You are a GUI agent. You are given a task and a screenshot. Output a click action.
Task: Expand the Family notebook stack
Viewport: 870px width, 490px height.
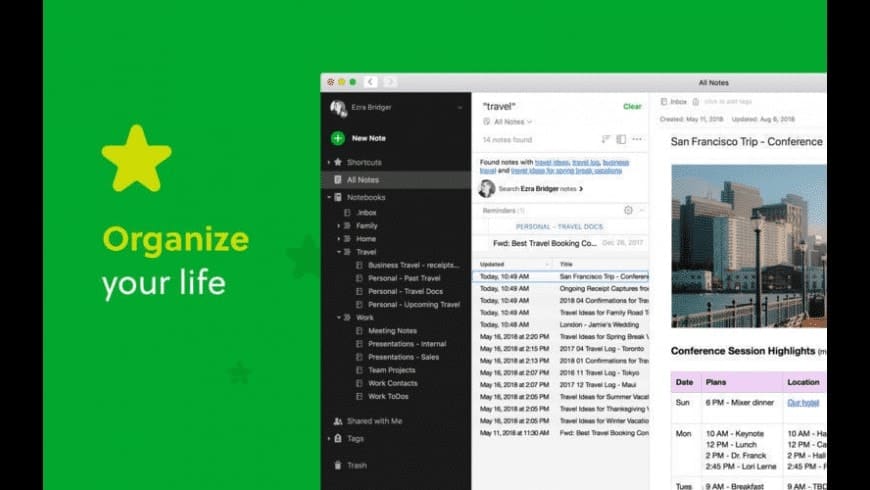[338, 226]
